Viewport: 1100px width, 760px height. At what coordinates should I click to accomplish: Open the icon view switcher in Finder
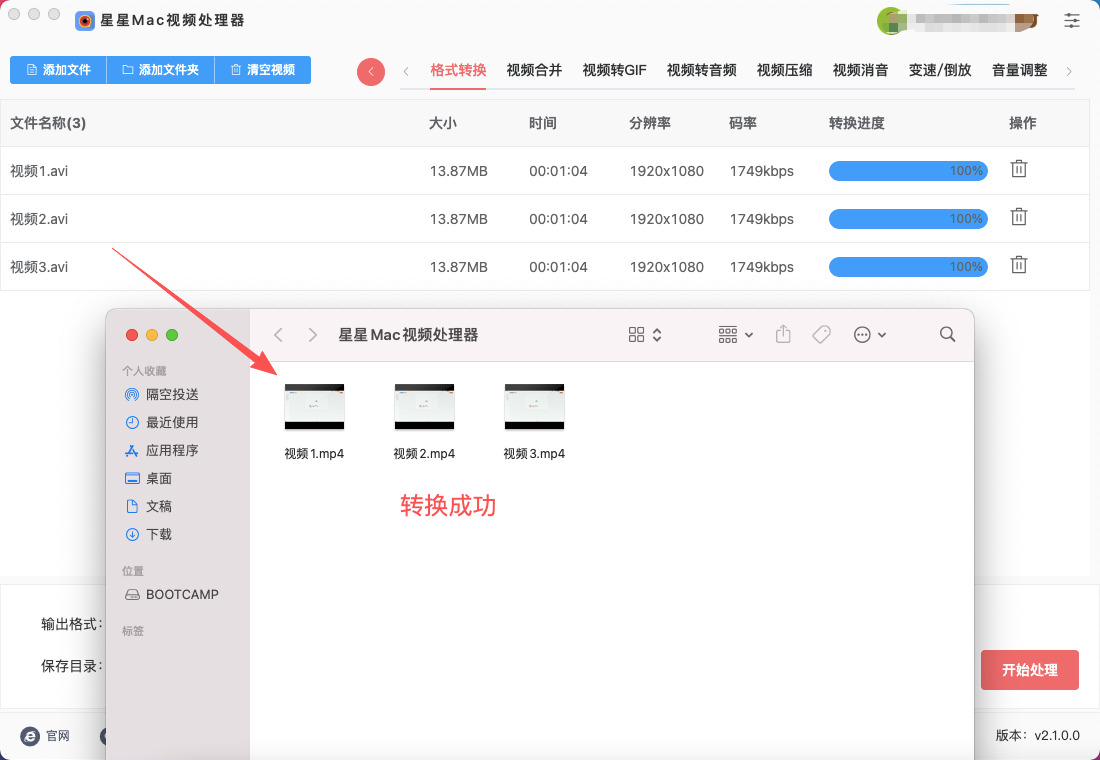pyautogui.click(x=644, y=335)
